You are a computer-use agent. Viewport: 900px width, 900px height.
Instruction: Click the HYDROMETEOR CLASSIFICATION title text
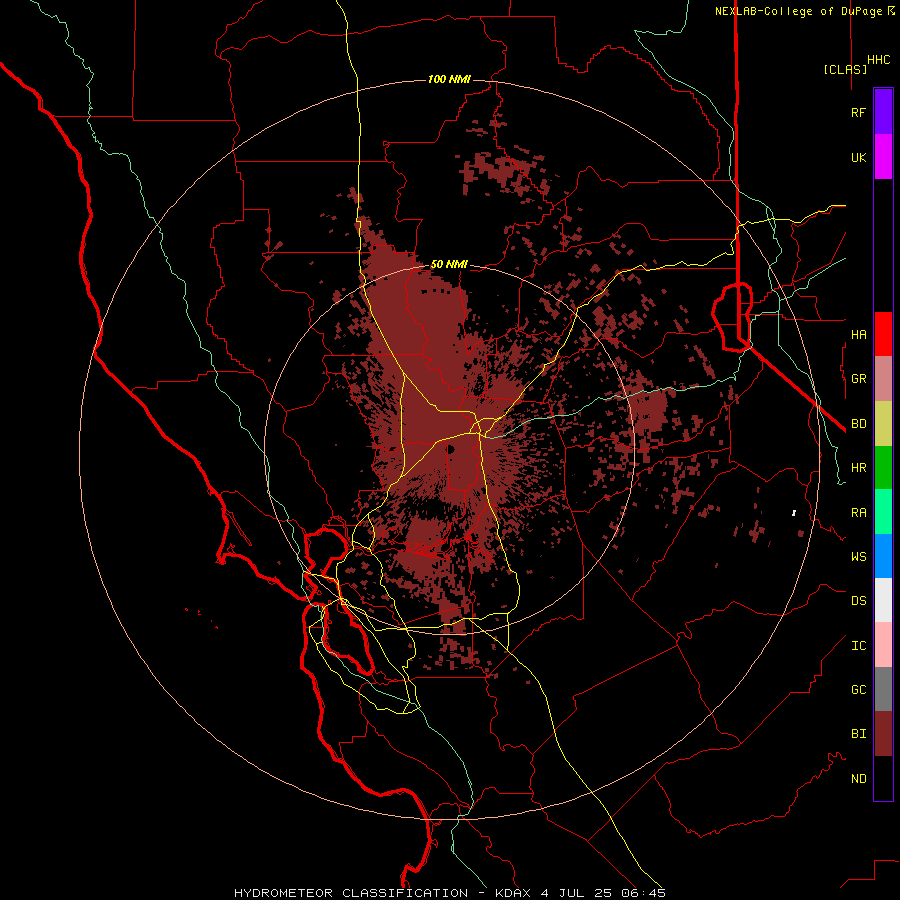point(351,893)
